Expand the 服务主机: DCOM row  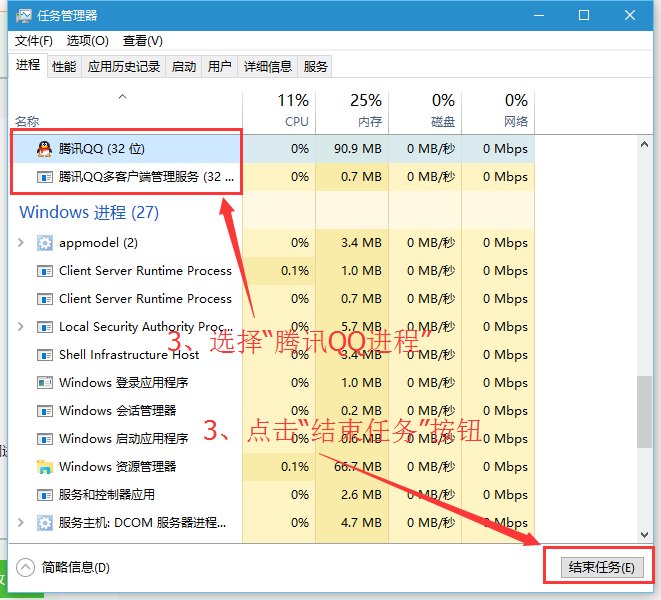[x=20, y=523]
